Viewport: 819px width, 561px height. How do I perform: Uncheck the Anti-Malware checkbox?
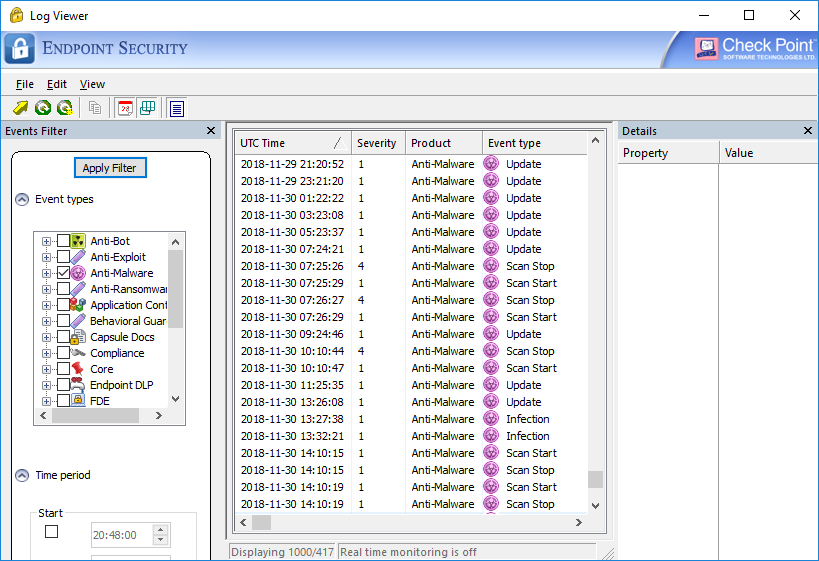click(63, 273)
